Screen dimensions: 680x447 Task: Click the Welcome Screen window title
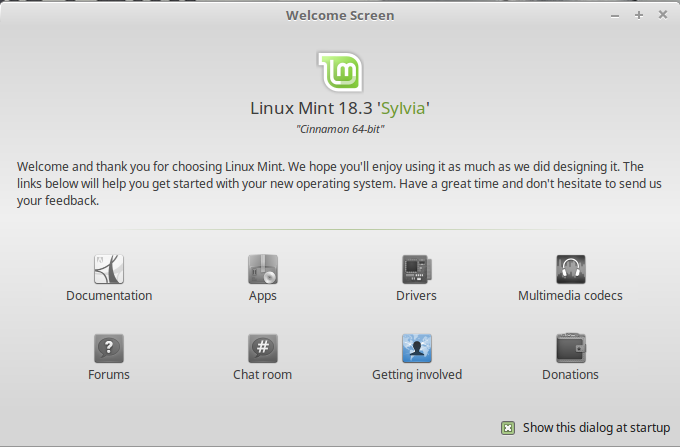[x=340, y=16]
